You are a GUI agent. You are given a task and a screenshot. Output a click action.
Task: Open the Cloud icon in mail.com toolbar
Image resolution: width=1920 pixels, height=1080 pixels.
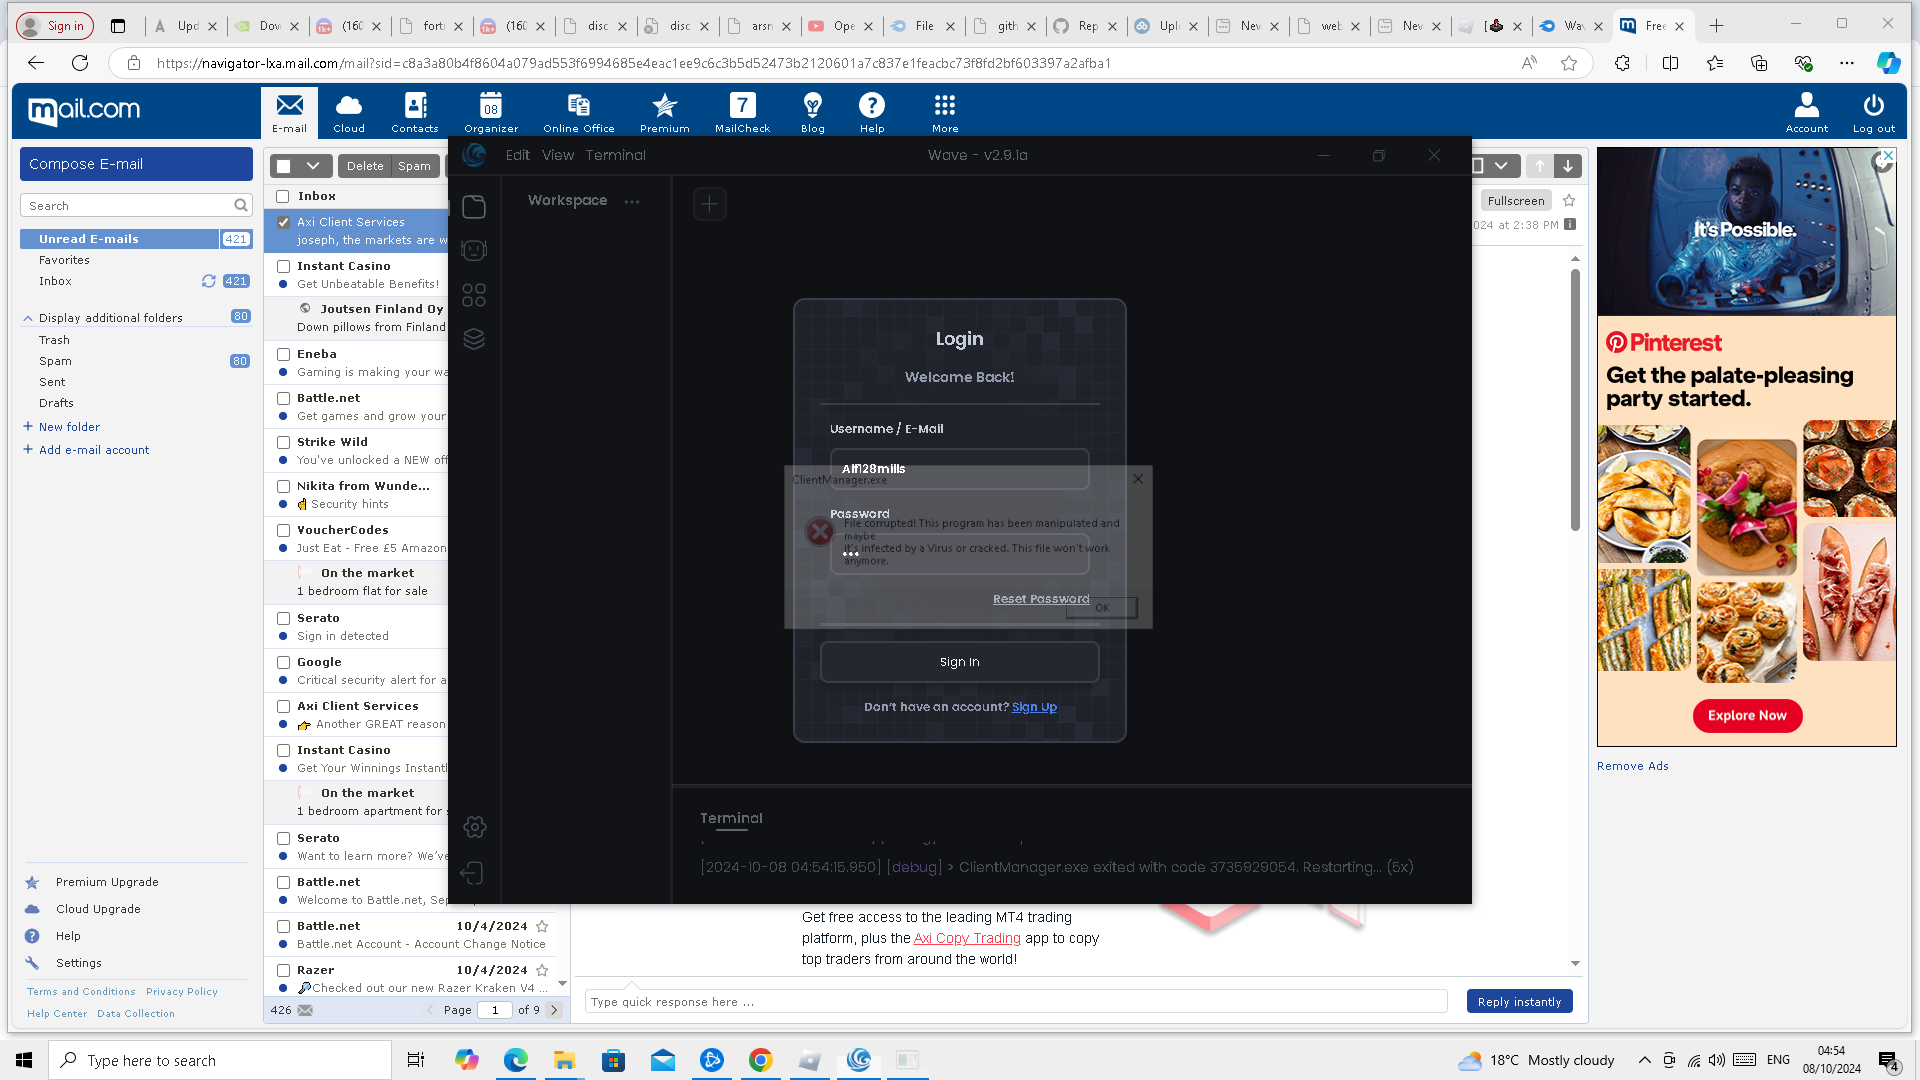click(349, 112)
